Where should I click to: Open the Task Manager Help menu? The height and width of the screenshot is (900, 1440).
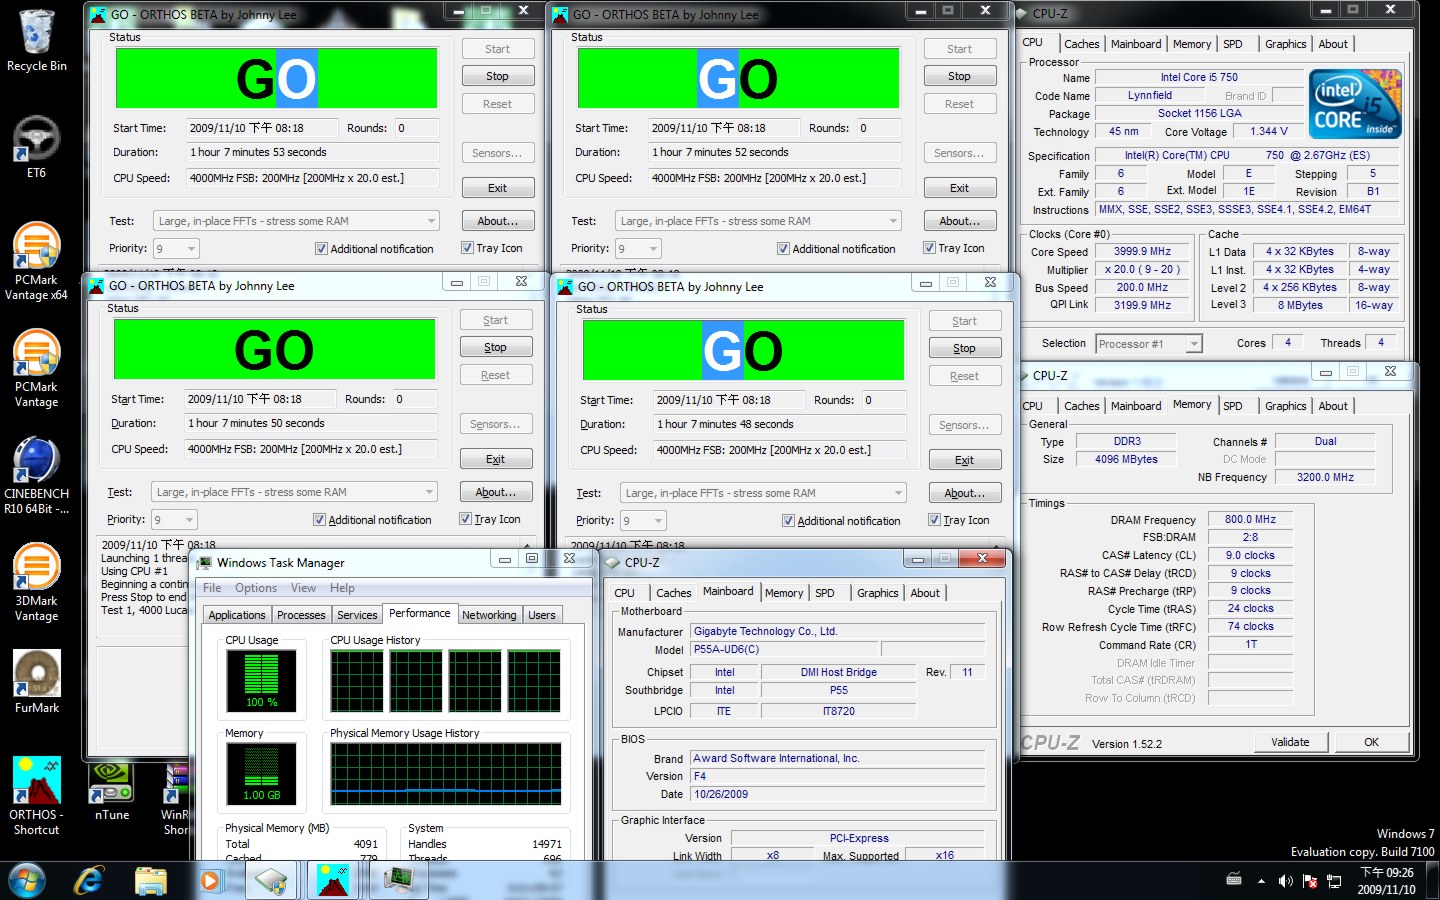342,588
